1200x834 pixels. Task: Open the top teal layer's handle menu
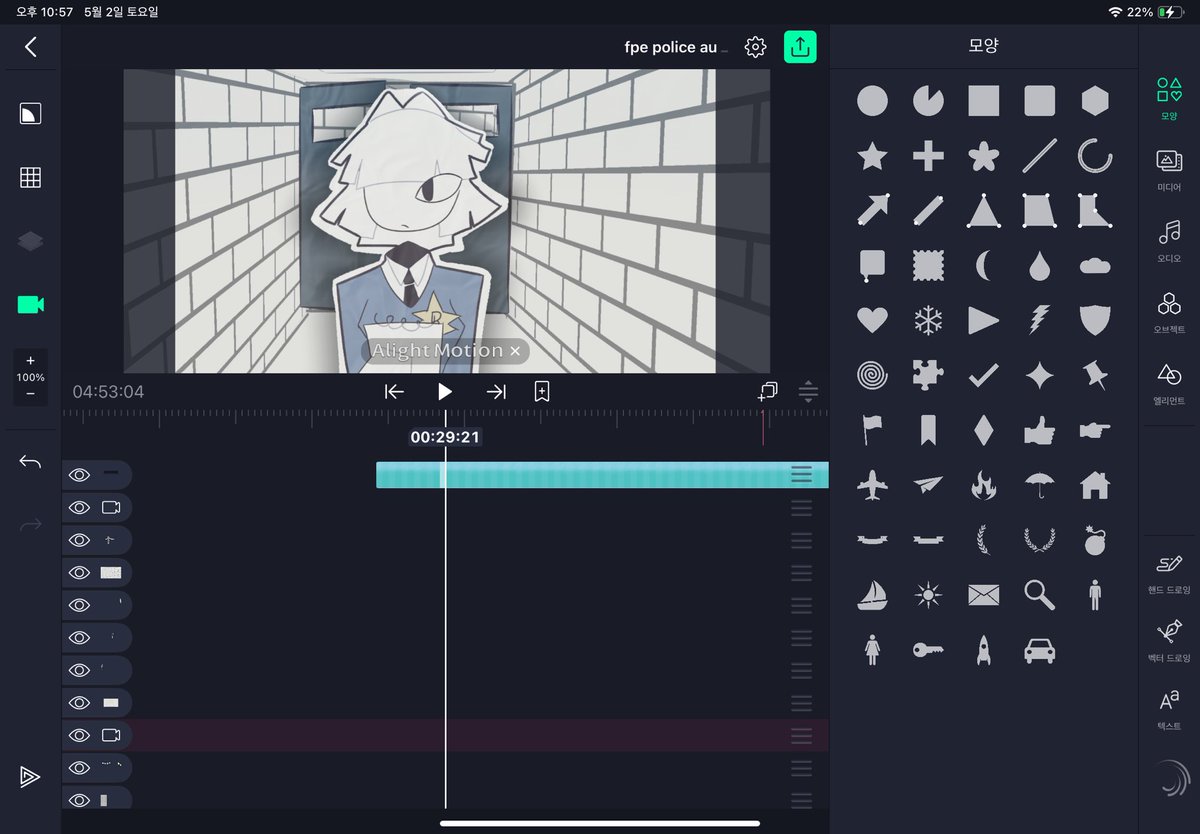click(x=801, y=475)
